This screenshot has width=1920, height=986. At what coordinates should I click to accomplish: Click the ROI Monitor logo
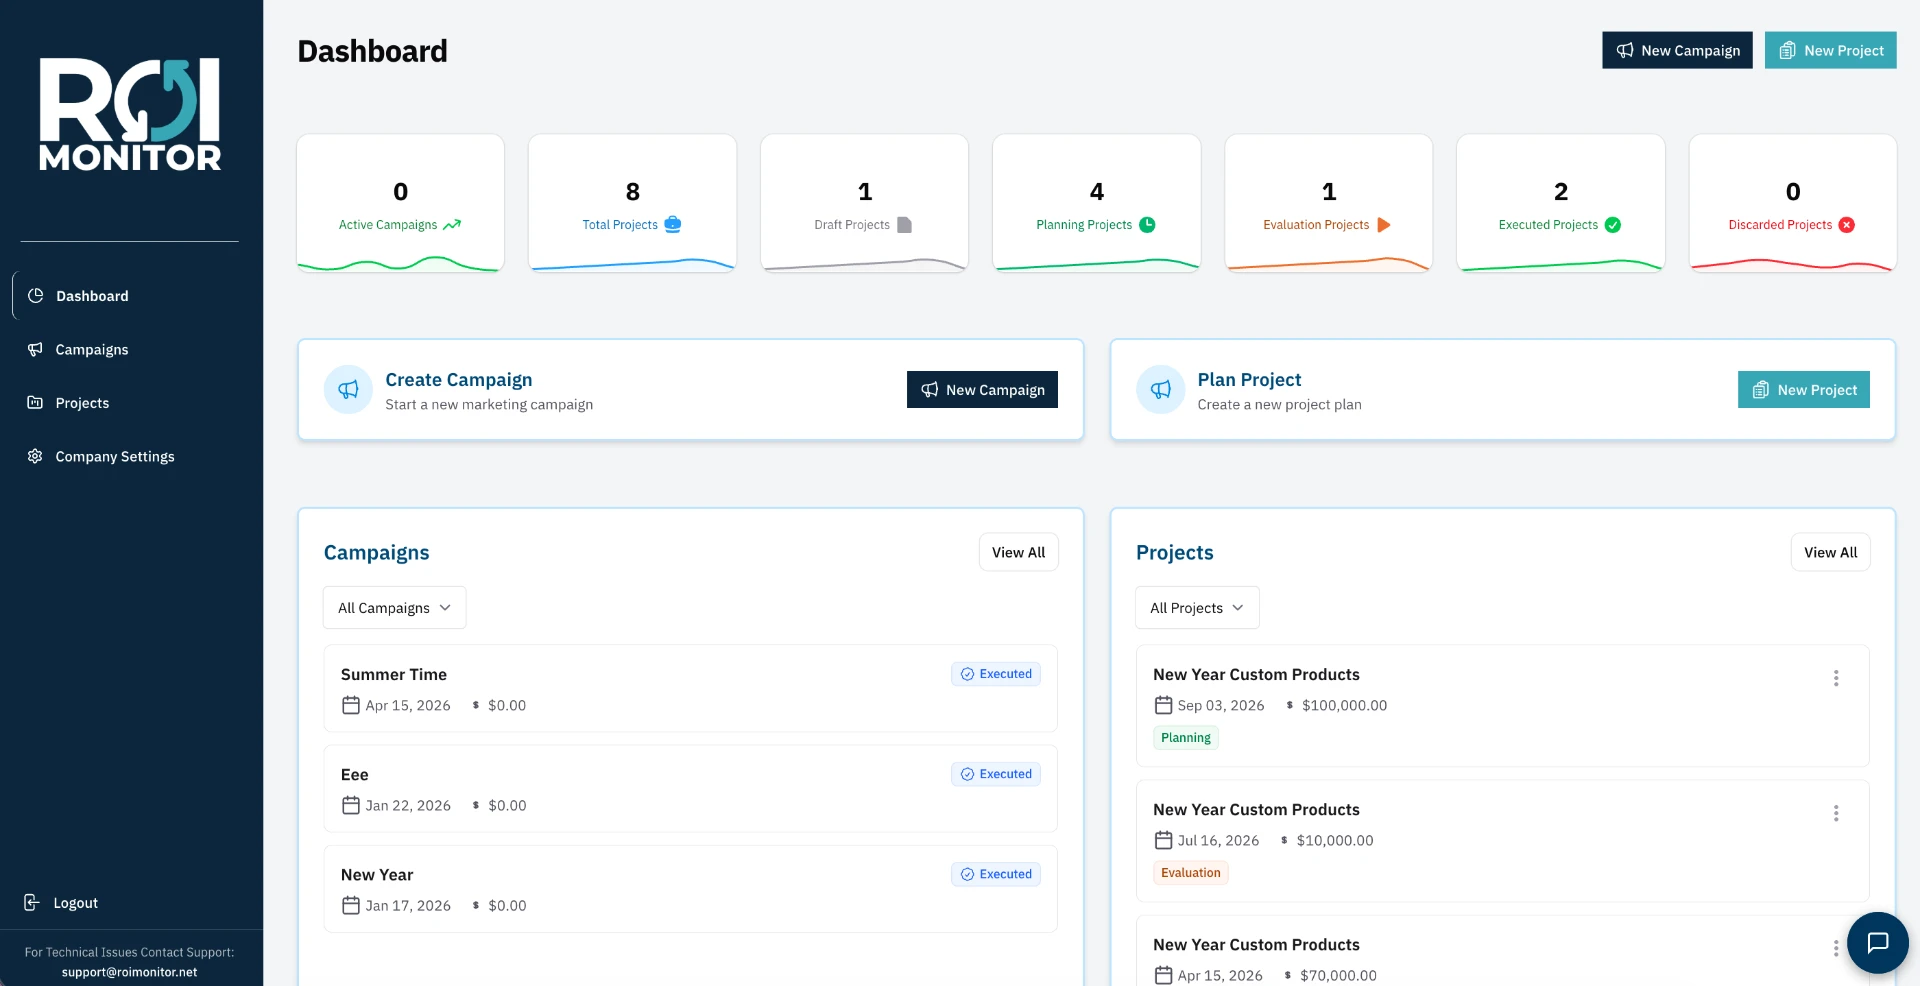point(130,114)
